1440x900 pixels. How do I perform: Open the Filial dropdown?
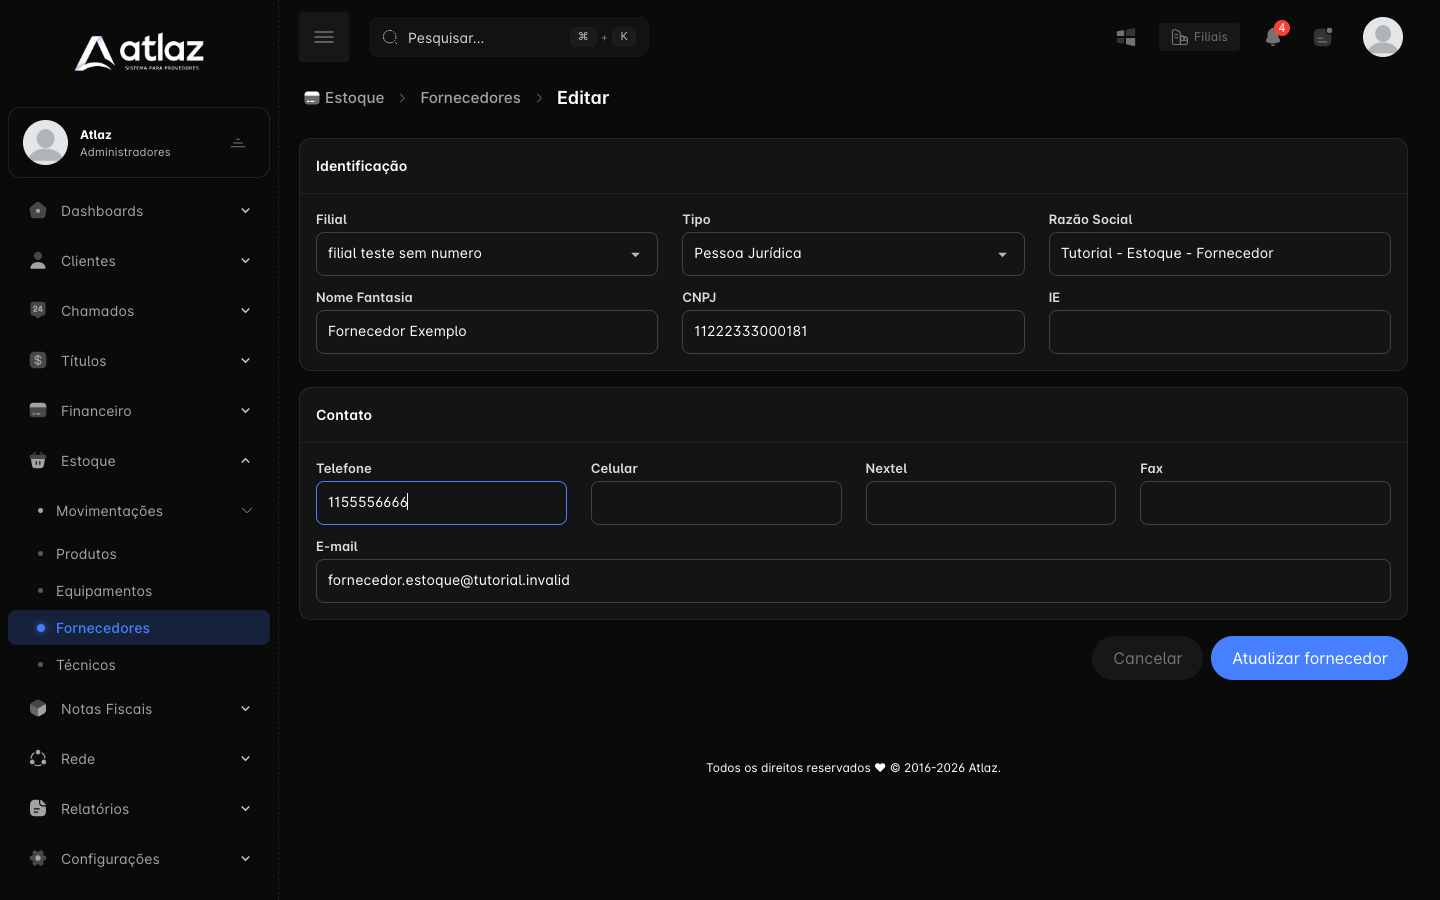[x=486, y=254]
